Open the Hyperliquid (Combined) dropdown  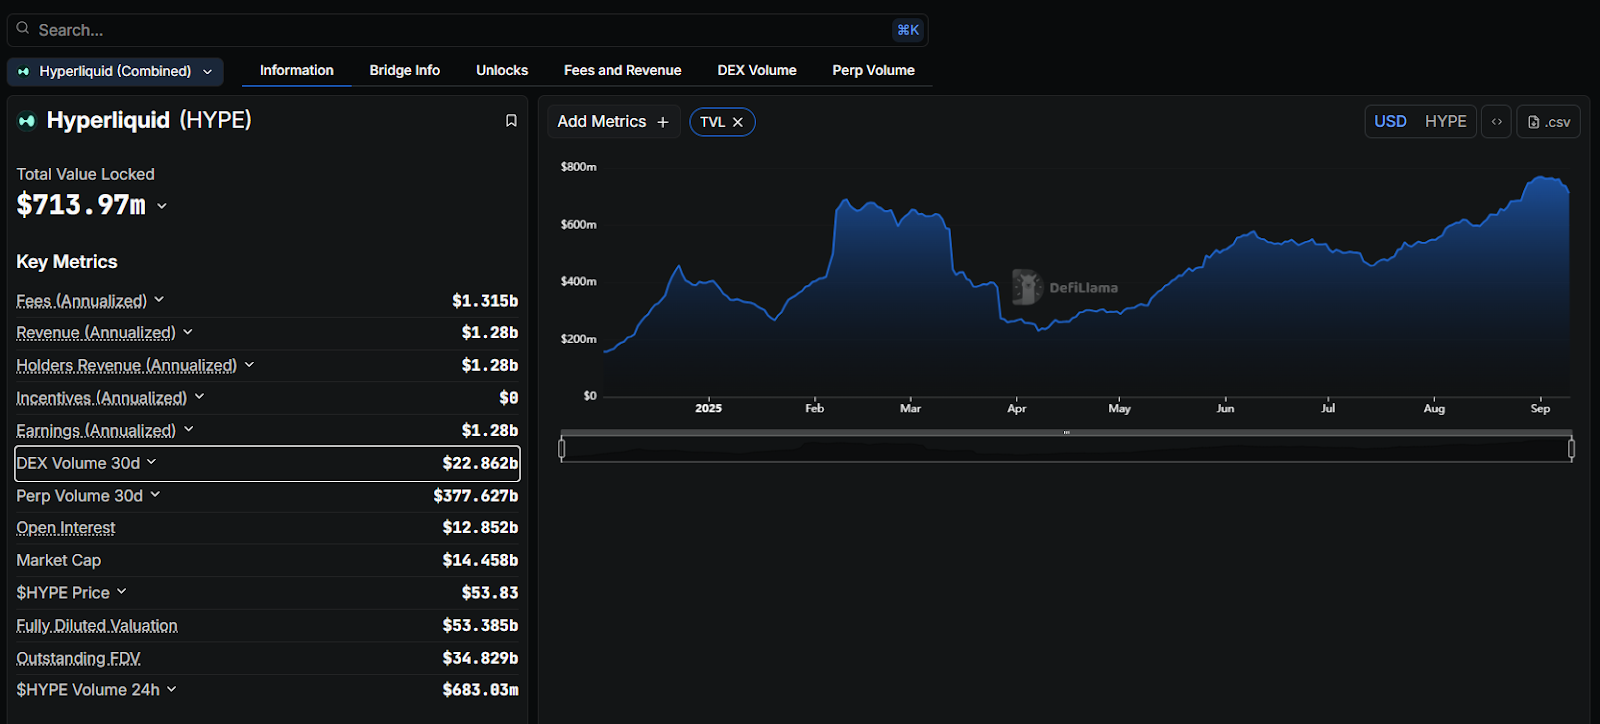point(115,71)
